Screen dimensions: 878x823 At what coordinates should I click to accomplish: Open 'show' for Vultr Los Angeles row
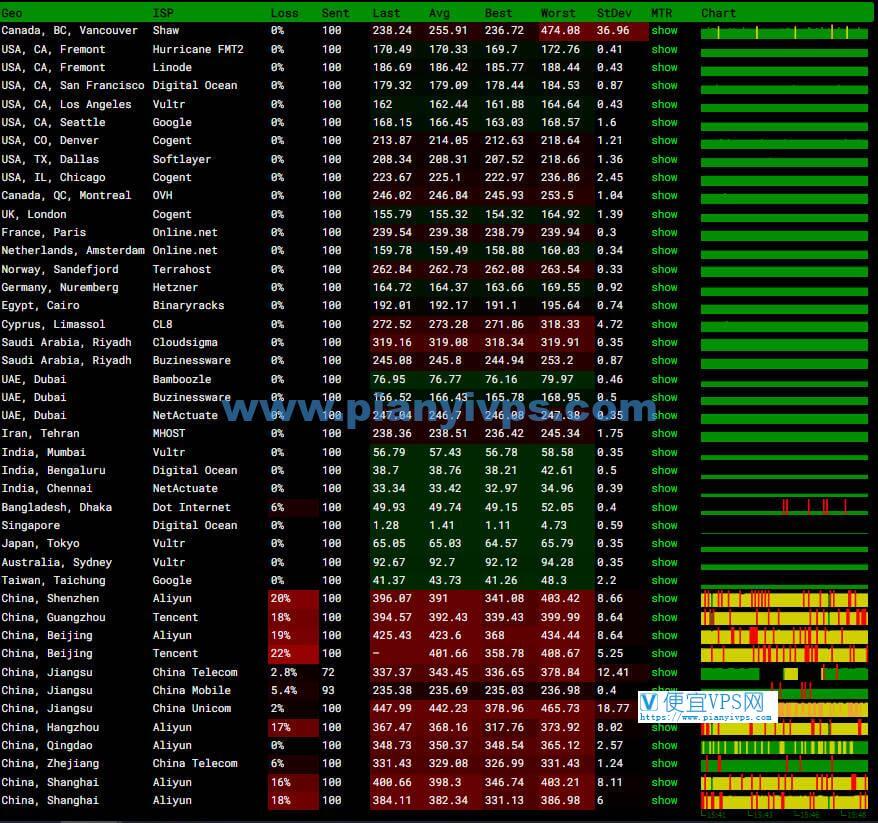(664, 104)
